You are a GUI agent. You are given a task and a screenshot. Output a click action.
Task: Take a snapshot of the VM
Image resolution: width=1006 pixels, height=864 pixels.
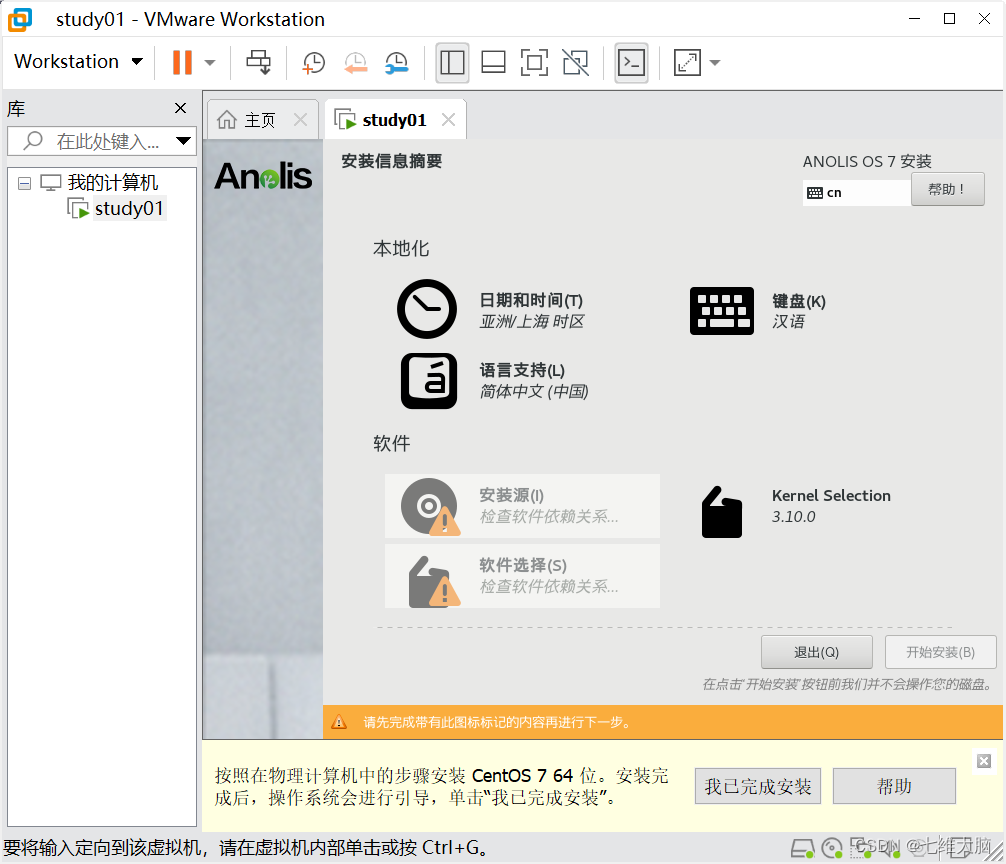pyautogui.click(x=313, y=63)
